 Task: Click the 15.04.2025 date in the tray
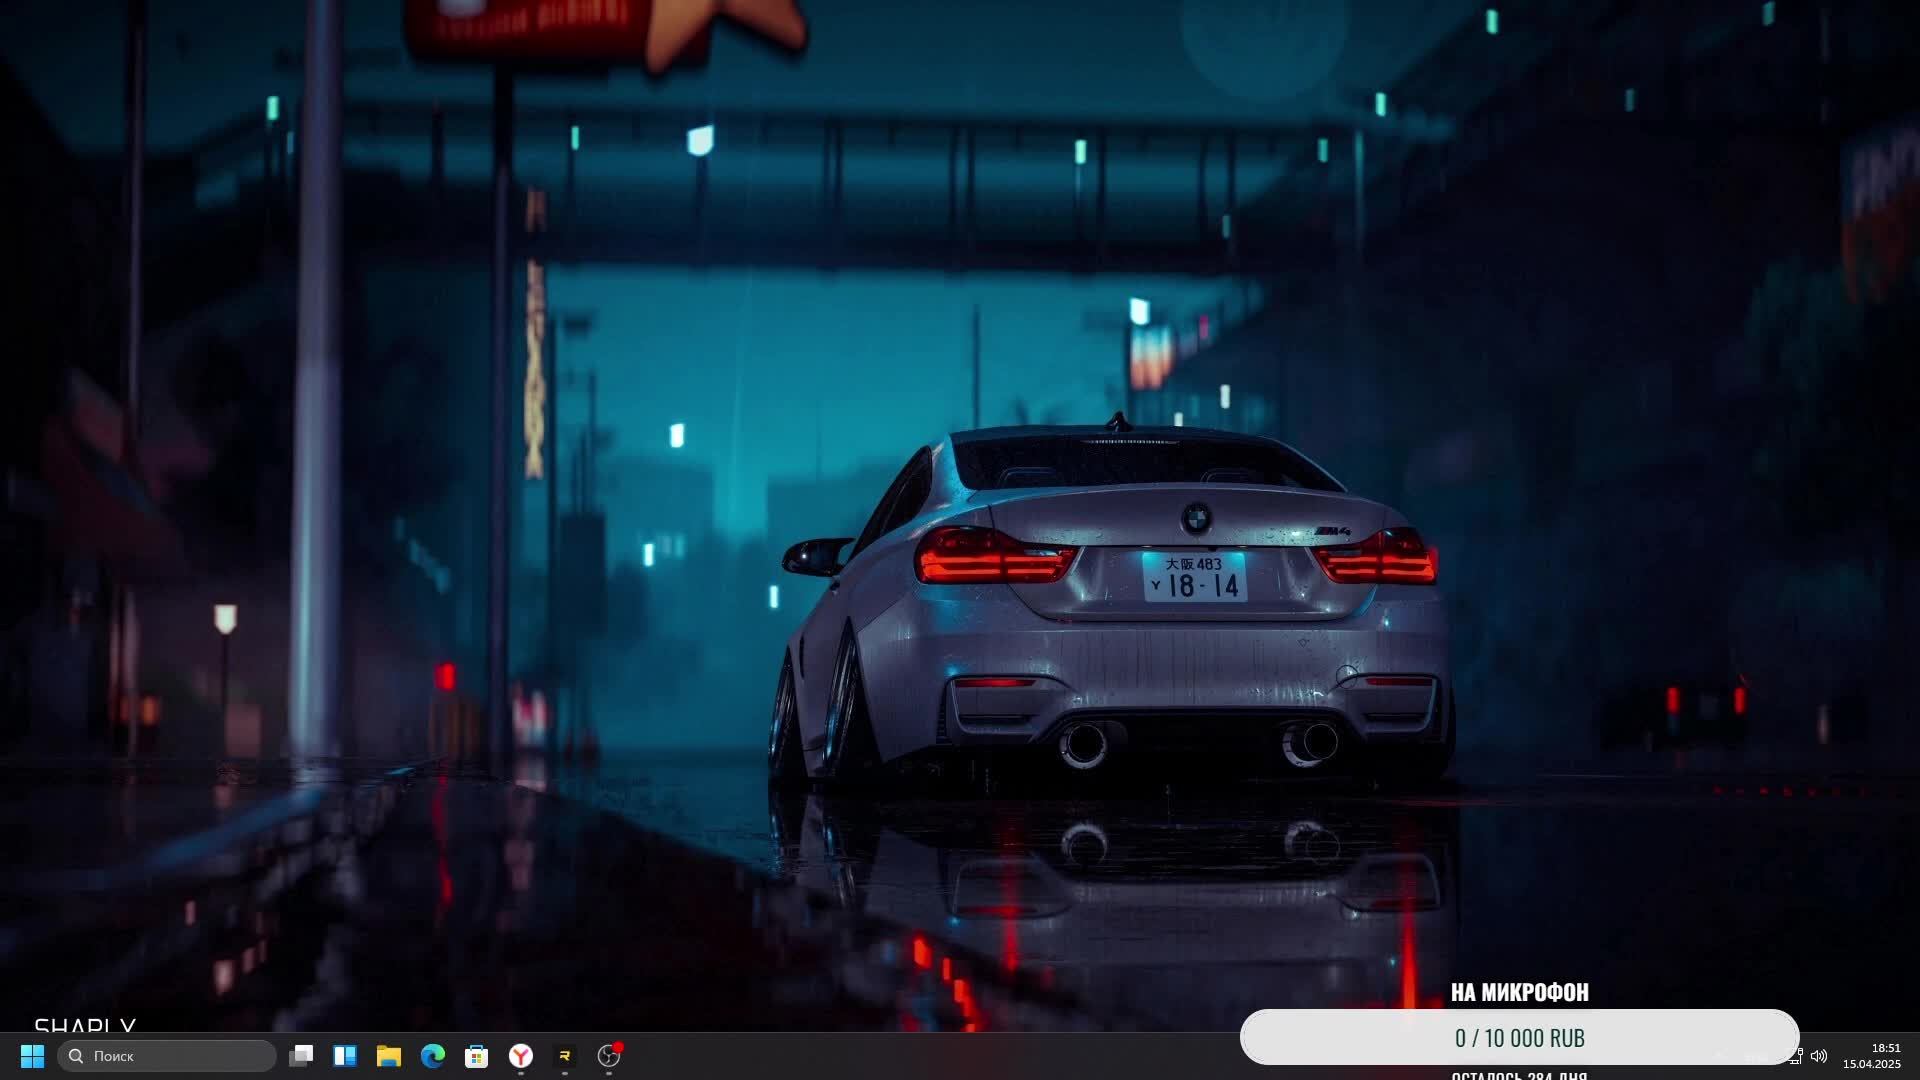click(1872, 1064)
